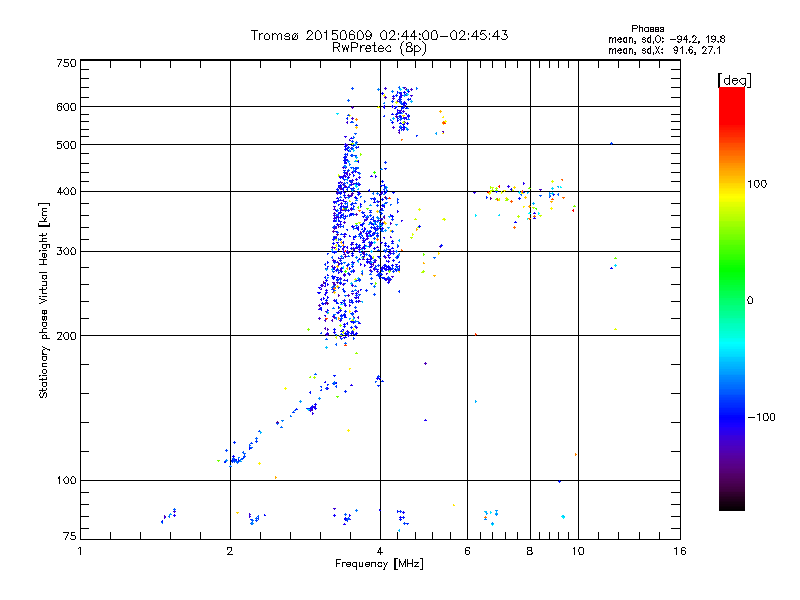Click the 'RwPretec (8p)' subtitle
The image size is (800, 600).
click(379, 48)
